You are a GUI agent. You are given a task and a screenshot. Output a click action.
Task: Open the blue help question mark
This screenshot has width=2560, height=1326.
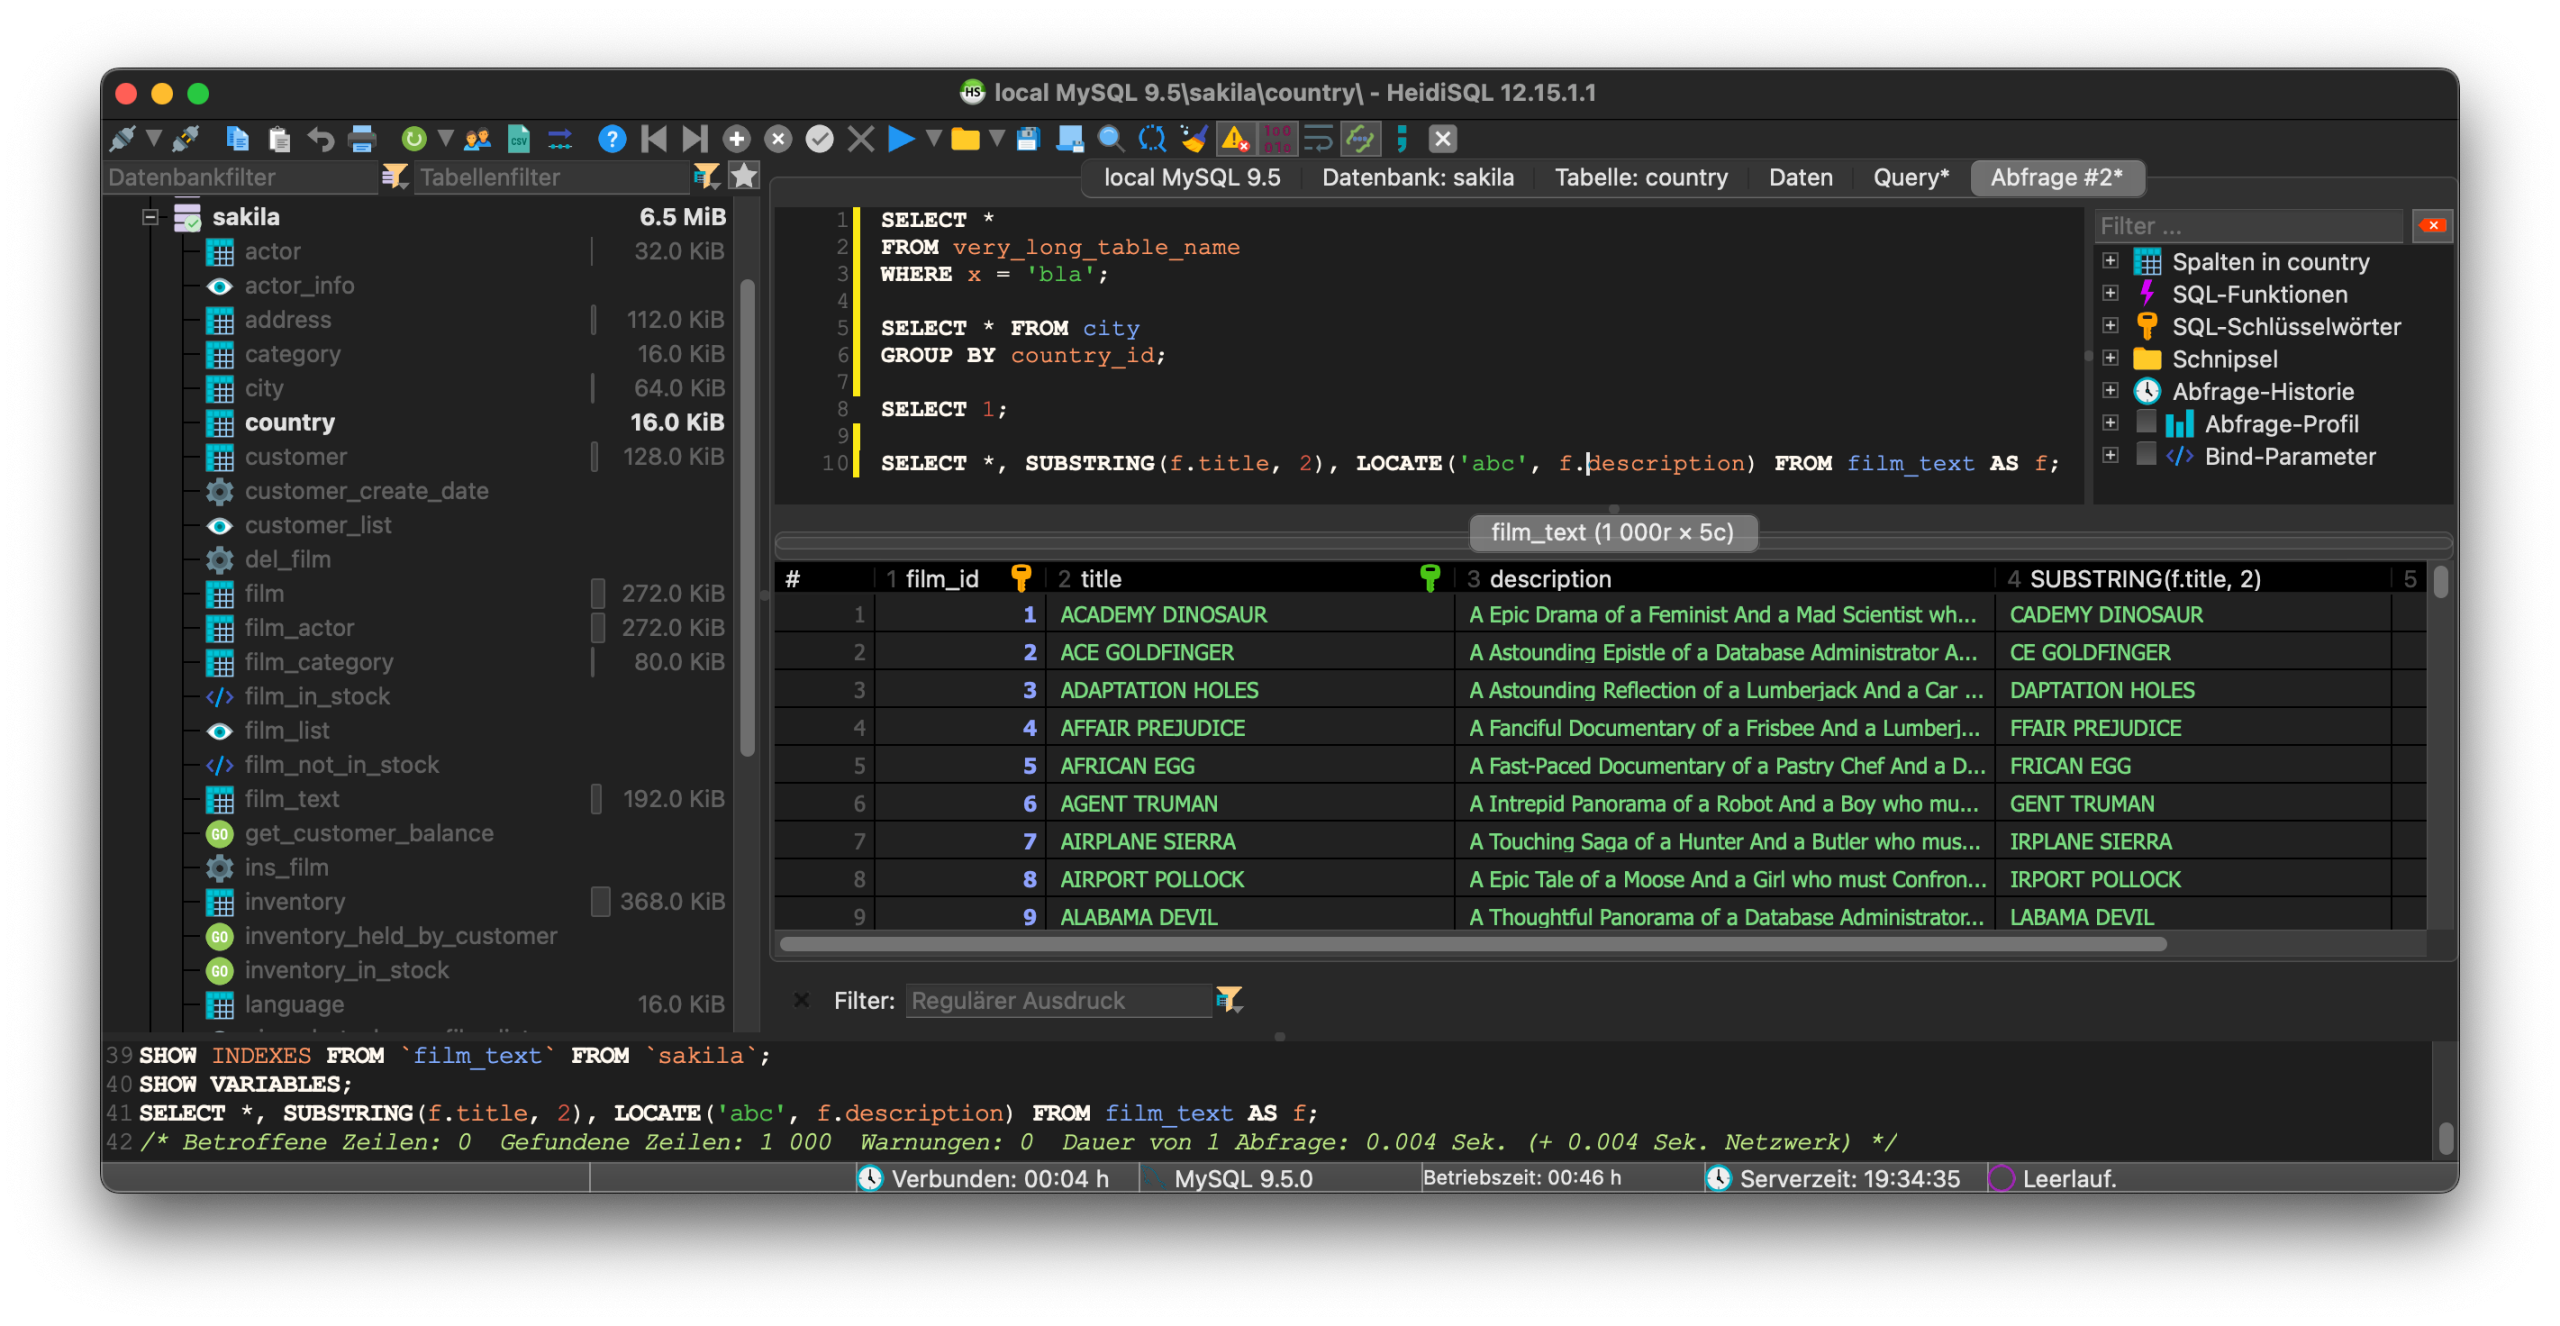click(x=612, y=138)
